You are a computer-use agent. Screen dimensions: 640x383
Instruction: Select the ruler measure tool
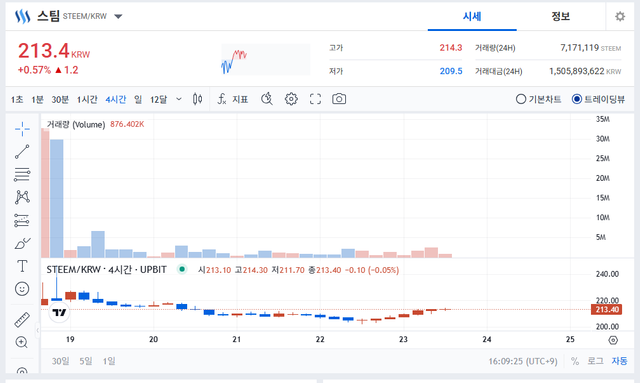(x=22, y=320)
